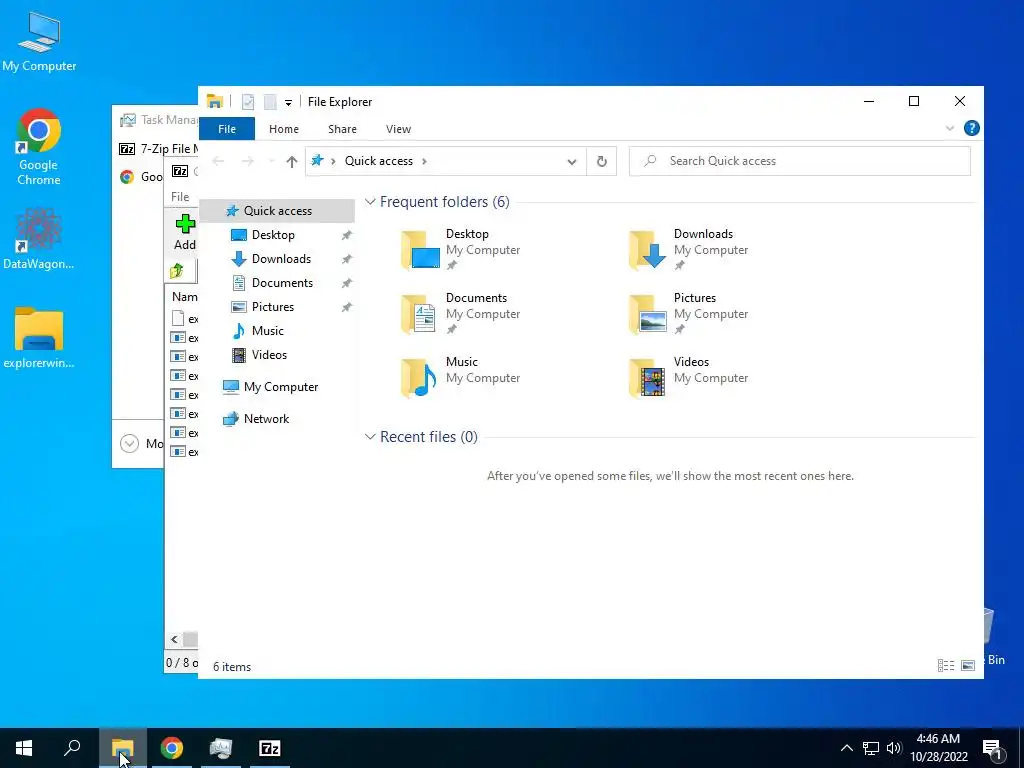The height and width of the screenshot is (768, 1024).
Task: Open File Explorer Help icon
Action: pyautogui.click(x=971, y=129)
